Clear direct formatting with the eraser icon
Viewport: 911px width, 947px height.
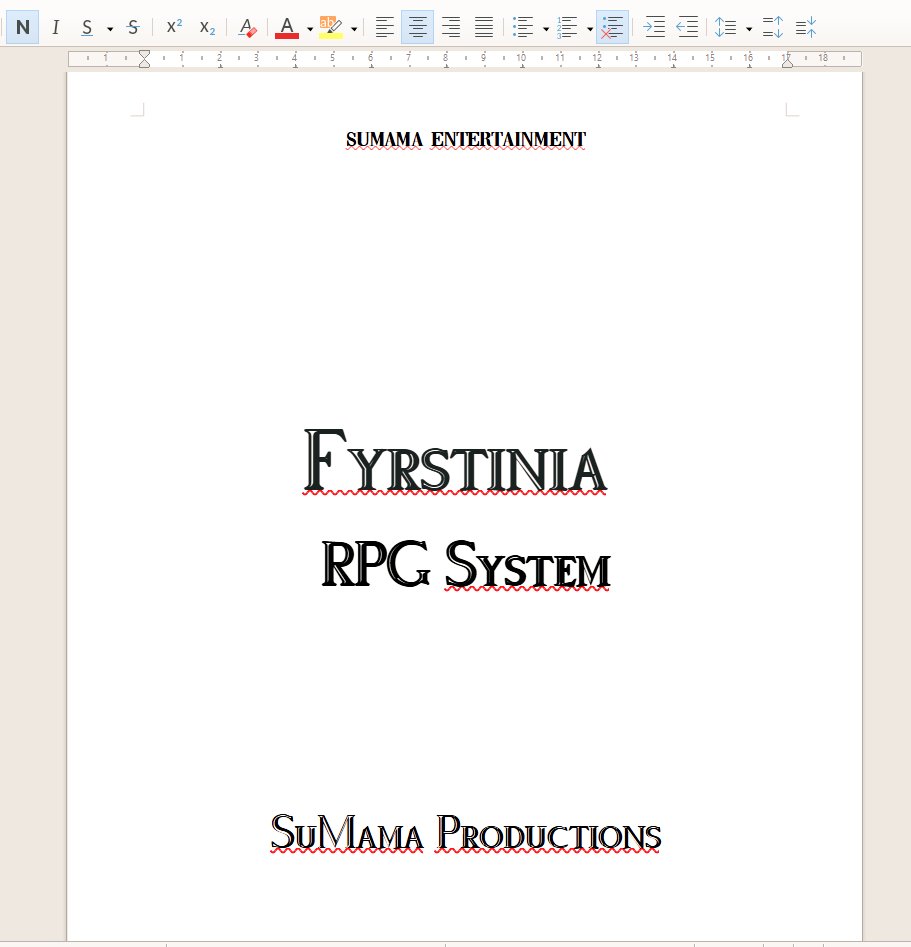click(x=247, y=27)
